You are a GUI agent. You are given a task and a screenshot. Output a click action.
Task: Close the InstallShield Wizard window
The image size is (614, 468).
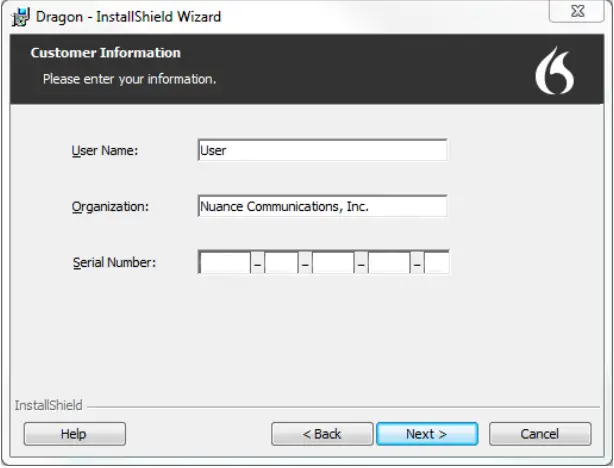(x=577, y=11)
